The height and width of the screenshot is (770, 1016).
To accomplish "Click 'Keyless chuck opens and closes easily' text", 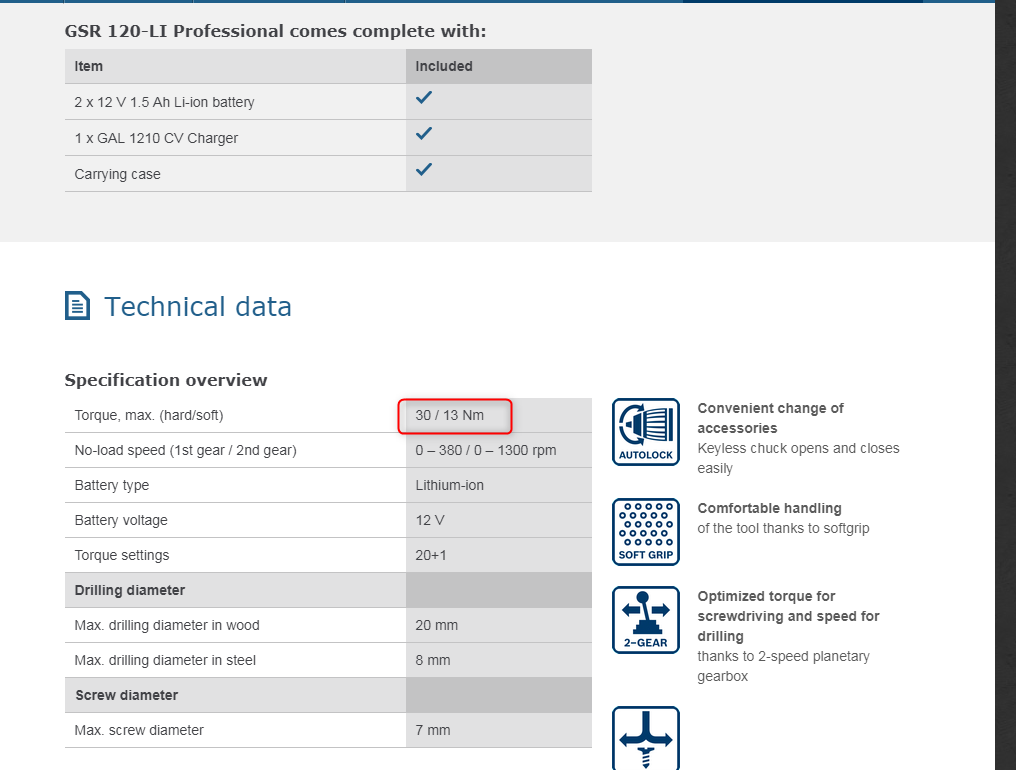I will coord(798,458).
